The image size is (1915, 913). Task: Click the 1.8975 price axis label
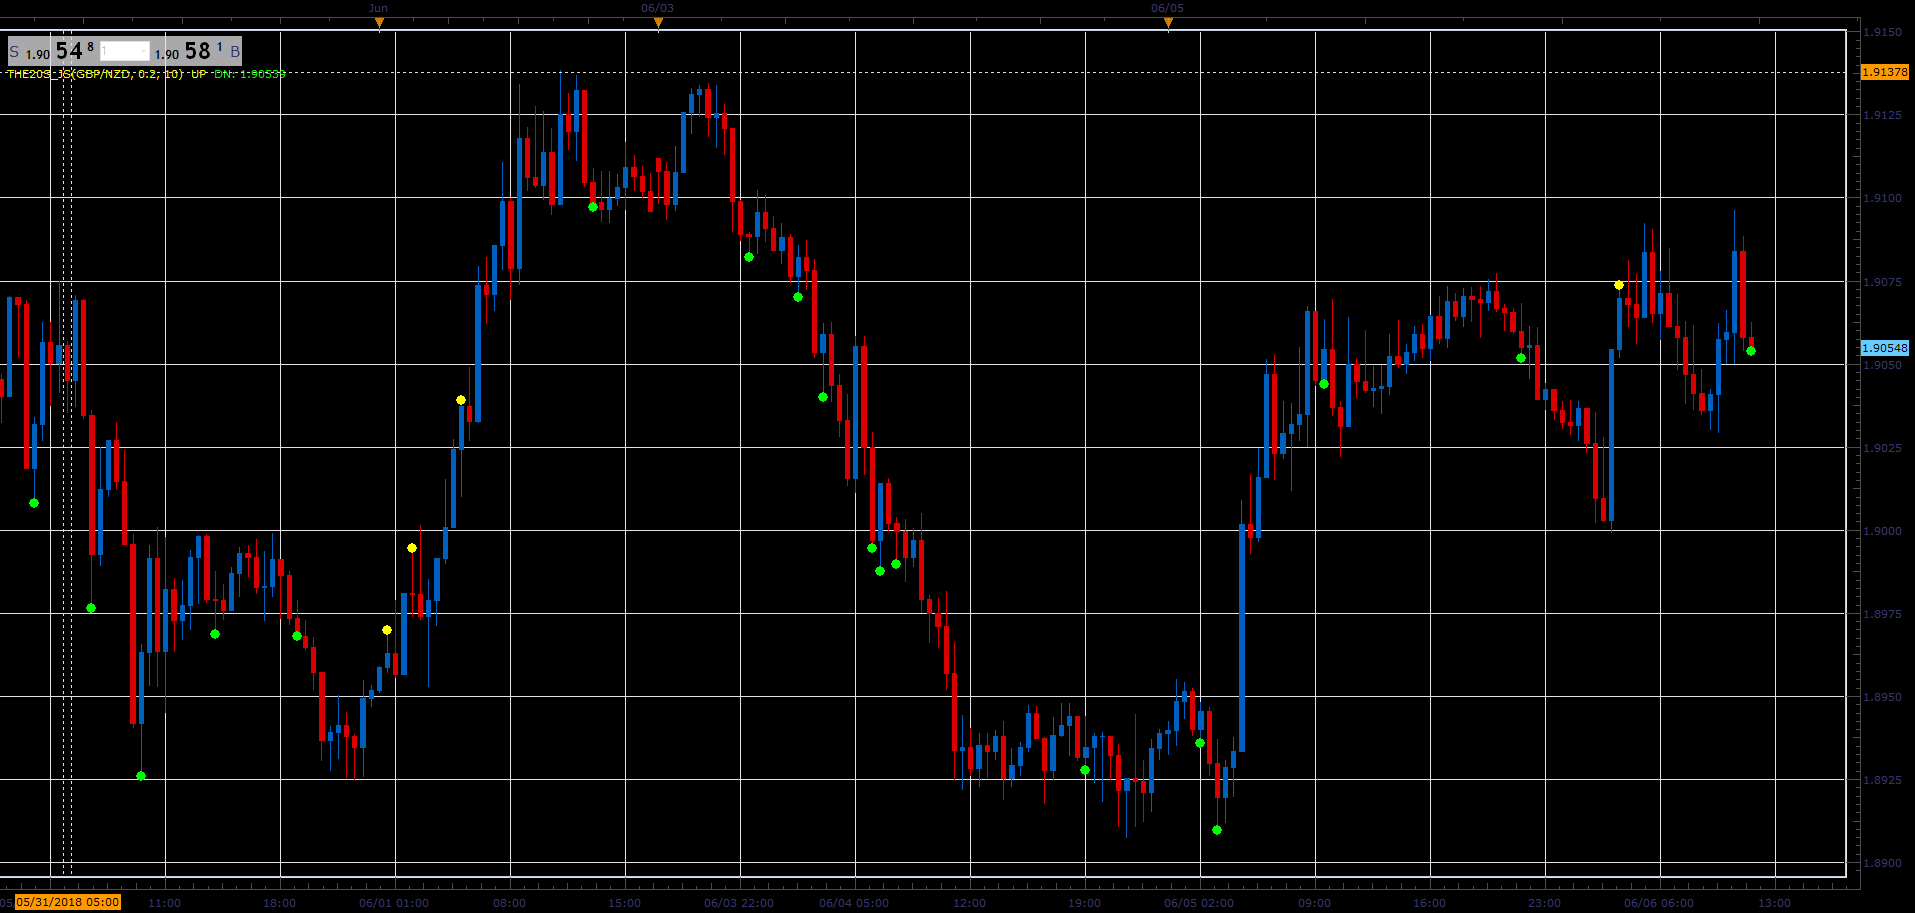[x=1883, y=614]
